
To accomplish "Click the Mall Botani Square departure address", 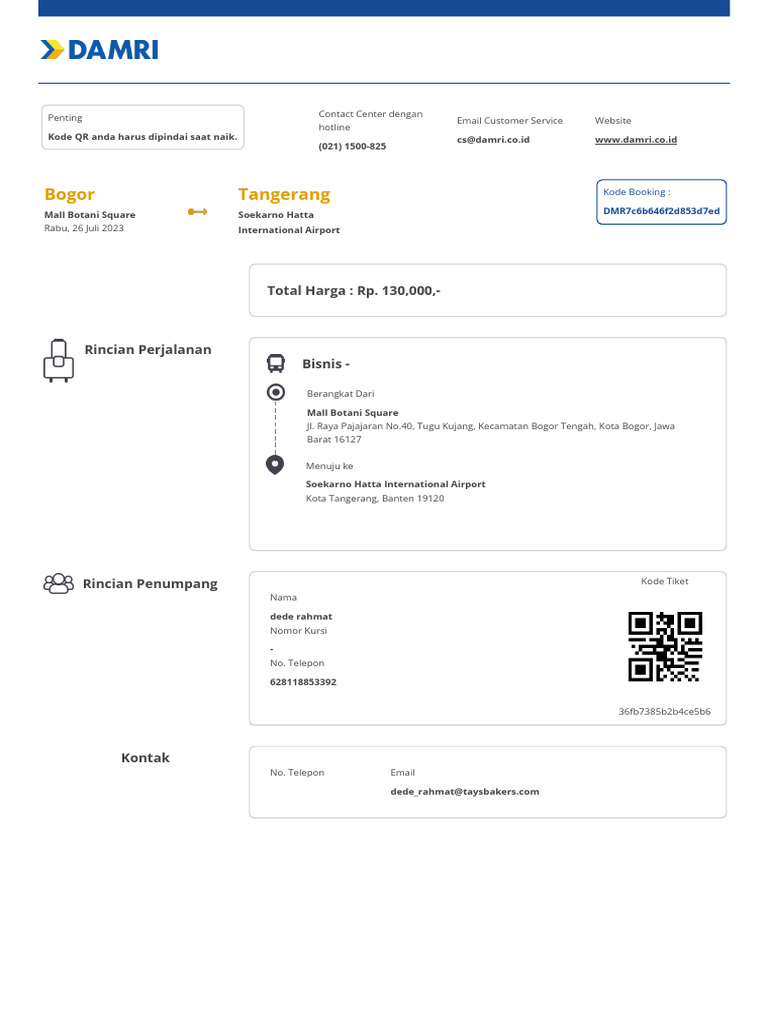I will 490,426.
